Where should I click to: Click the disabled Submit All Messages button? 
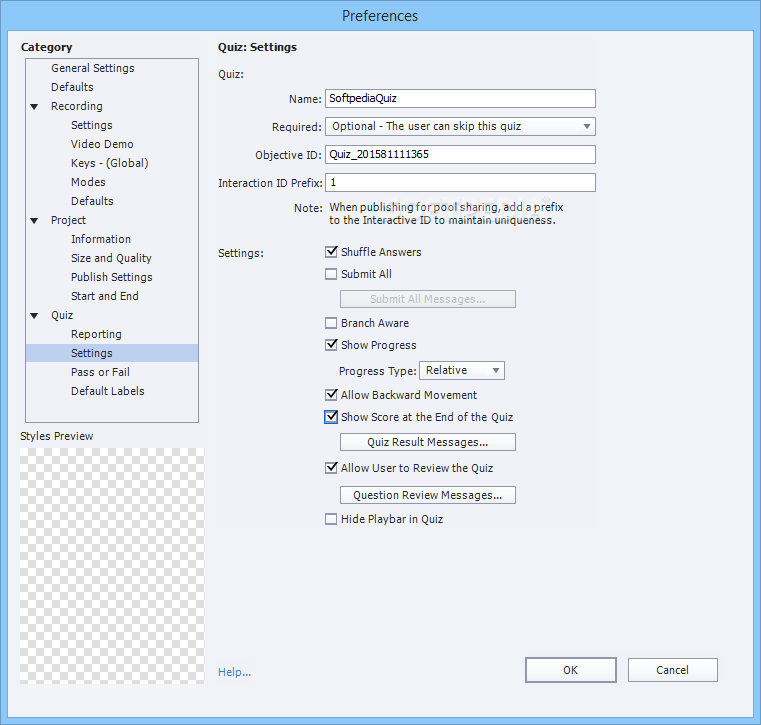coord(428,299)
